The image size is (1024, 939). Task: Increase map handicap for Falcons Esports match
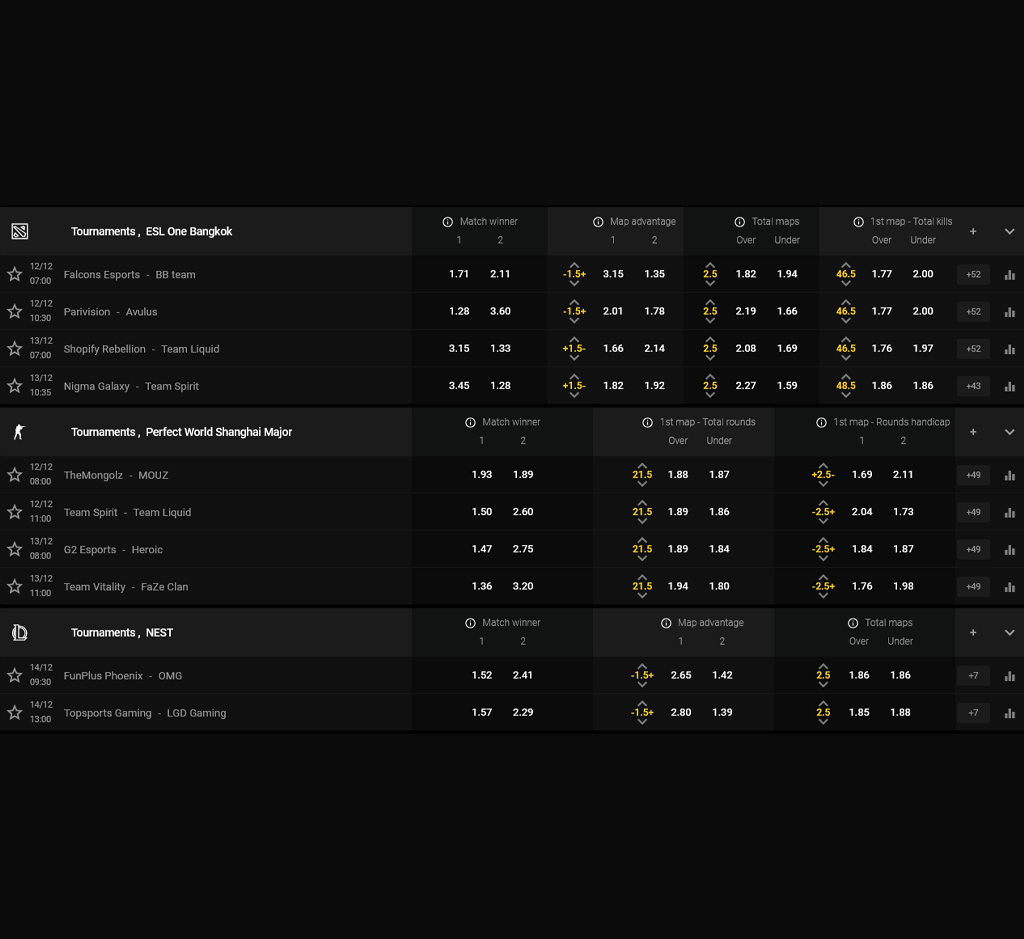point(574,265)
